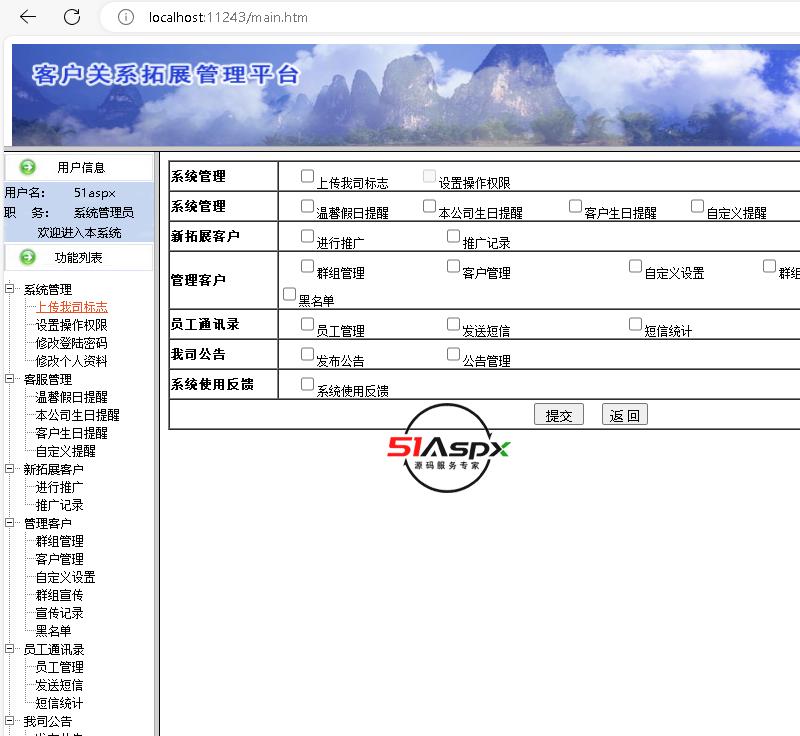Click the green arrow icon beside 用户信息

pos(28,167)
